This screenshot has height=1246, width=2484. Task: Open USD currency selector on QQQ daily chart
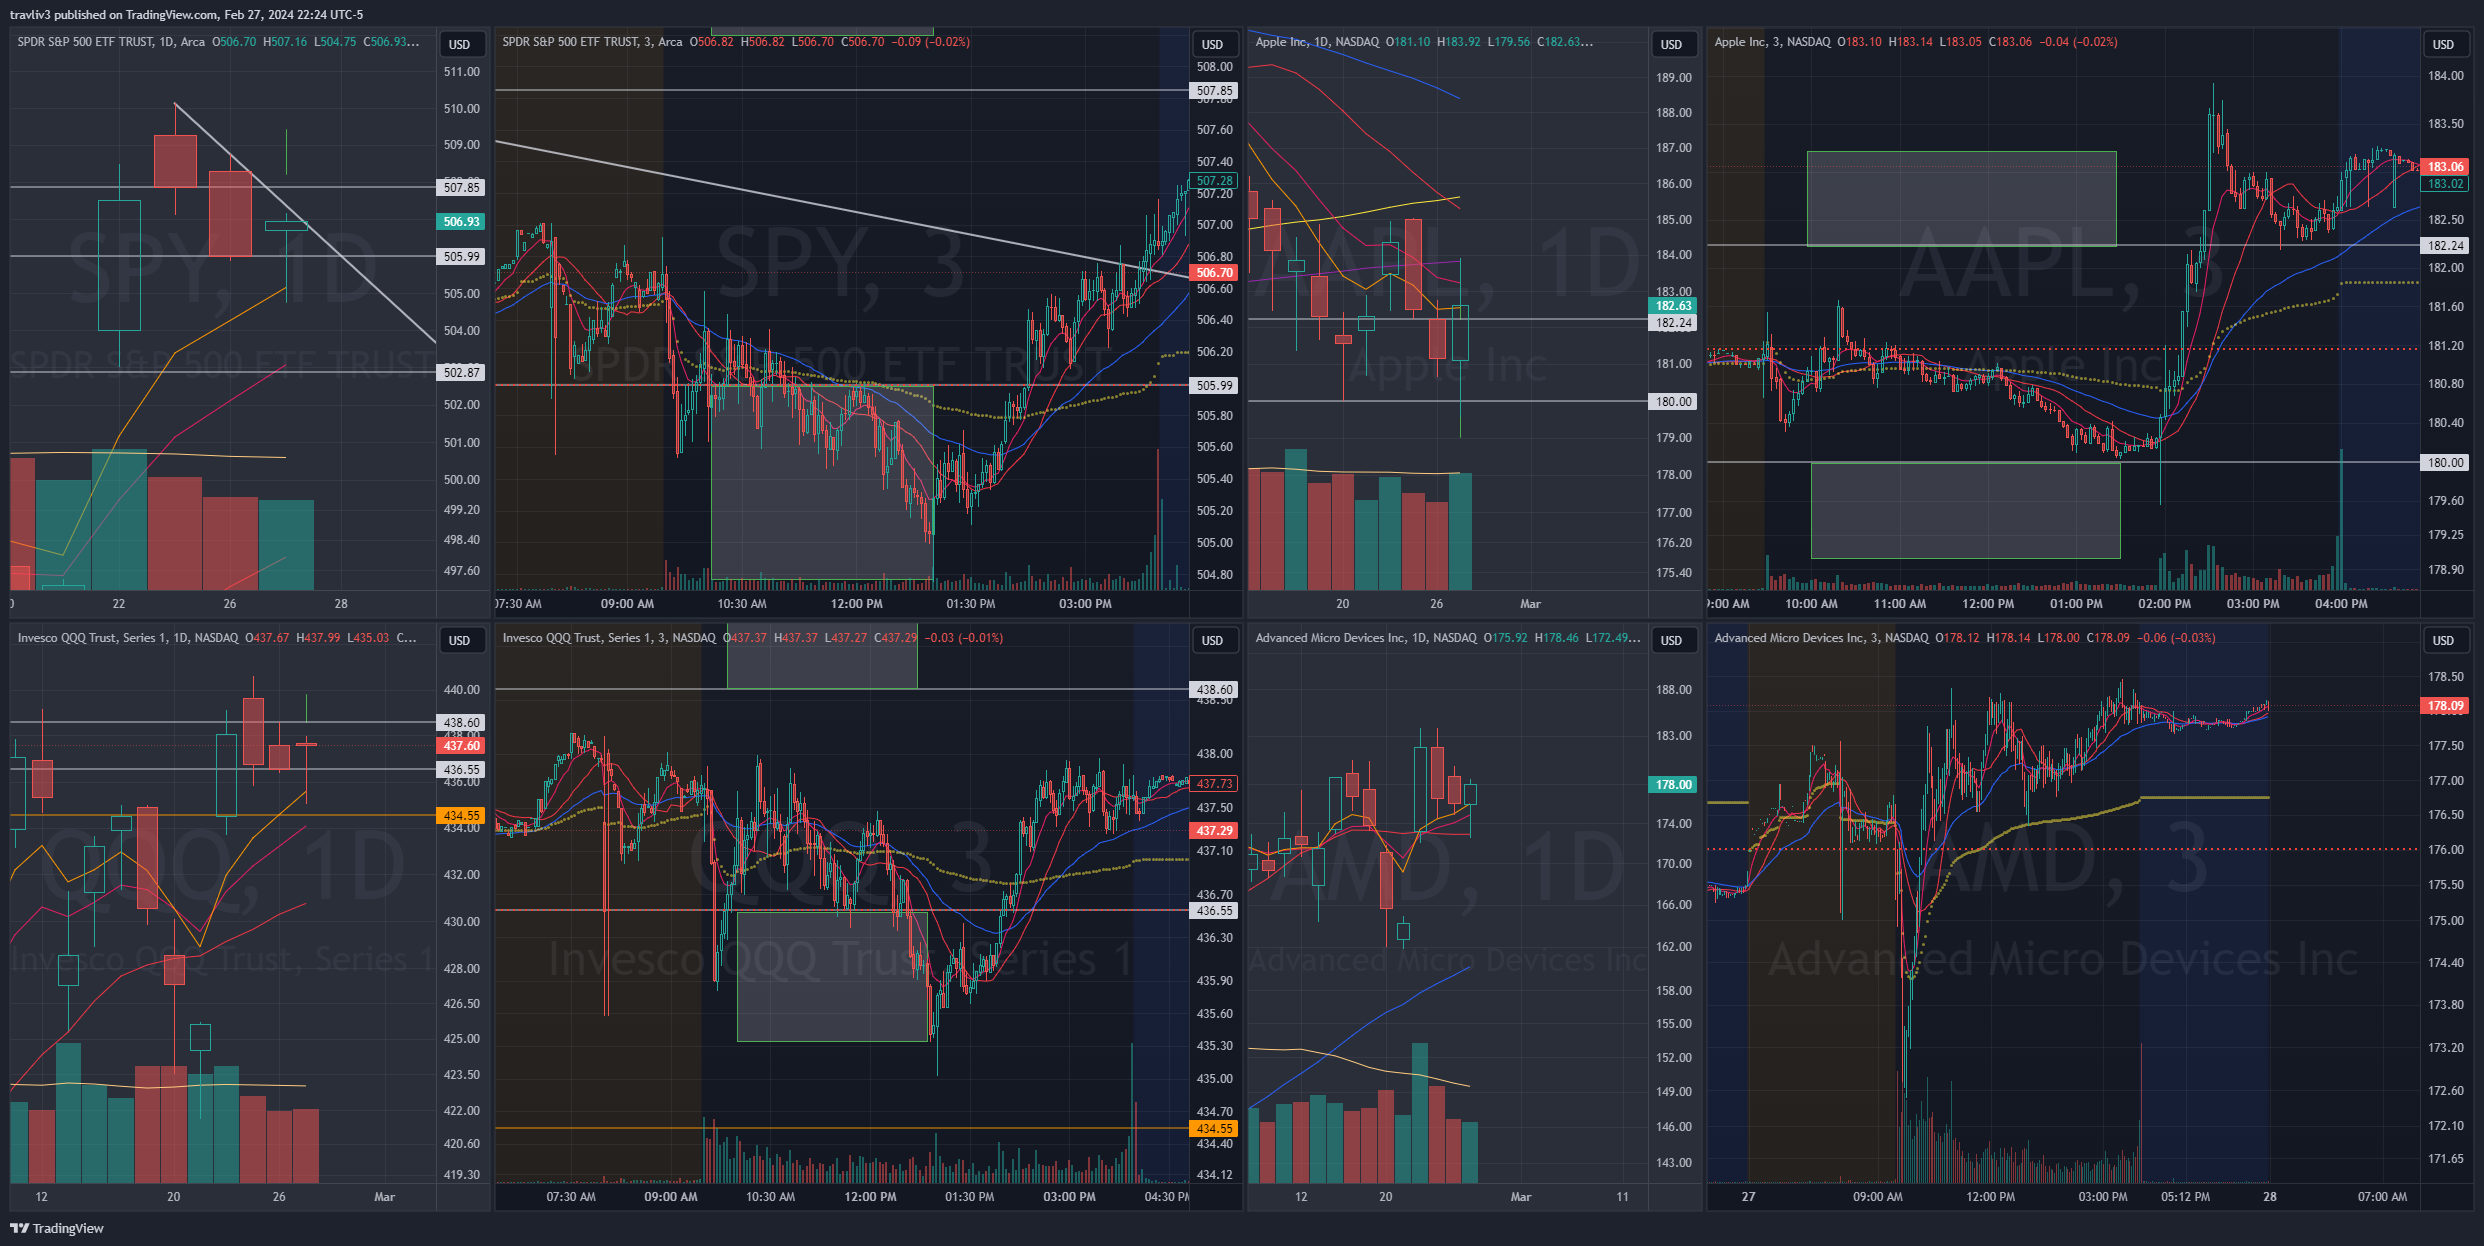click(x=460, y=640)
